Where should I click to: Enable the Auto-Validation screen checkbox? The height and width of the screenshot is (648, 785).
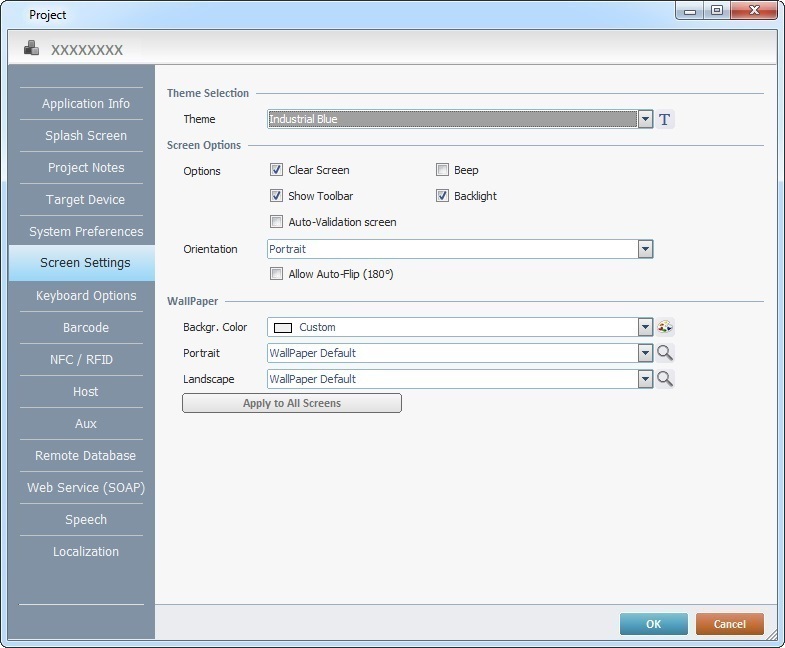pos(276,222)
